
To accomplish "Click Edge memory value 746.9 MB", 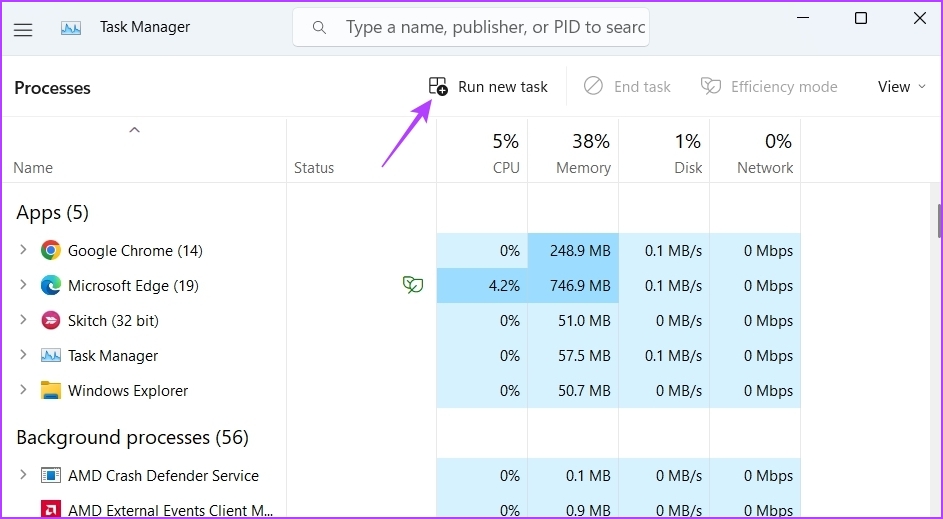I will (580, 286).
